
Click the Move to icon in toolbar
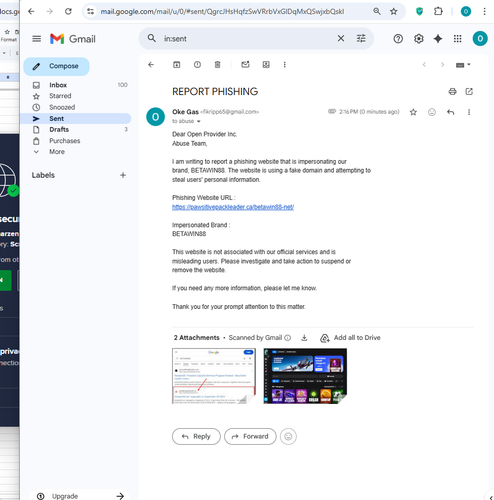click(x=266, y=65)
